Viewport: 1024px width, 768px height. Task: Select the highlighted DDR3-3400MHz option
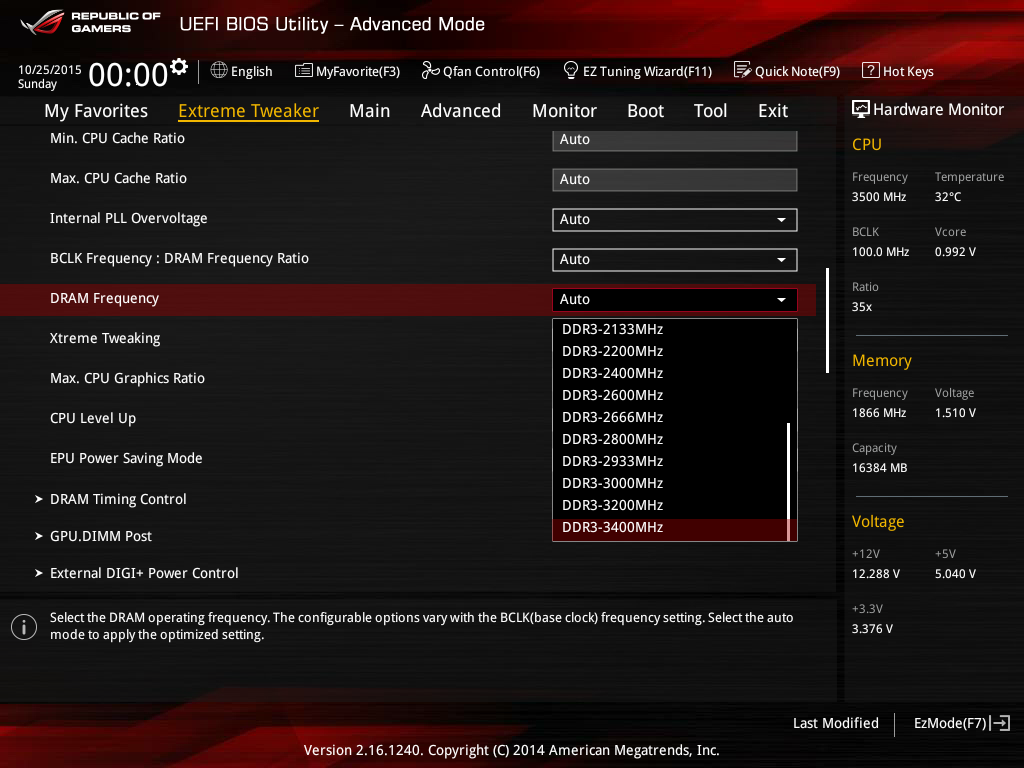click(x=671, y=528)
